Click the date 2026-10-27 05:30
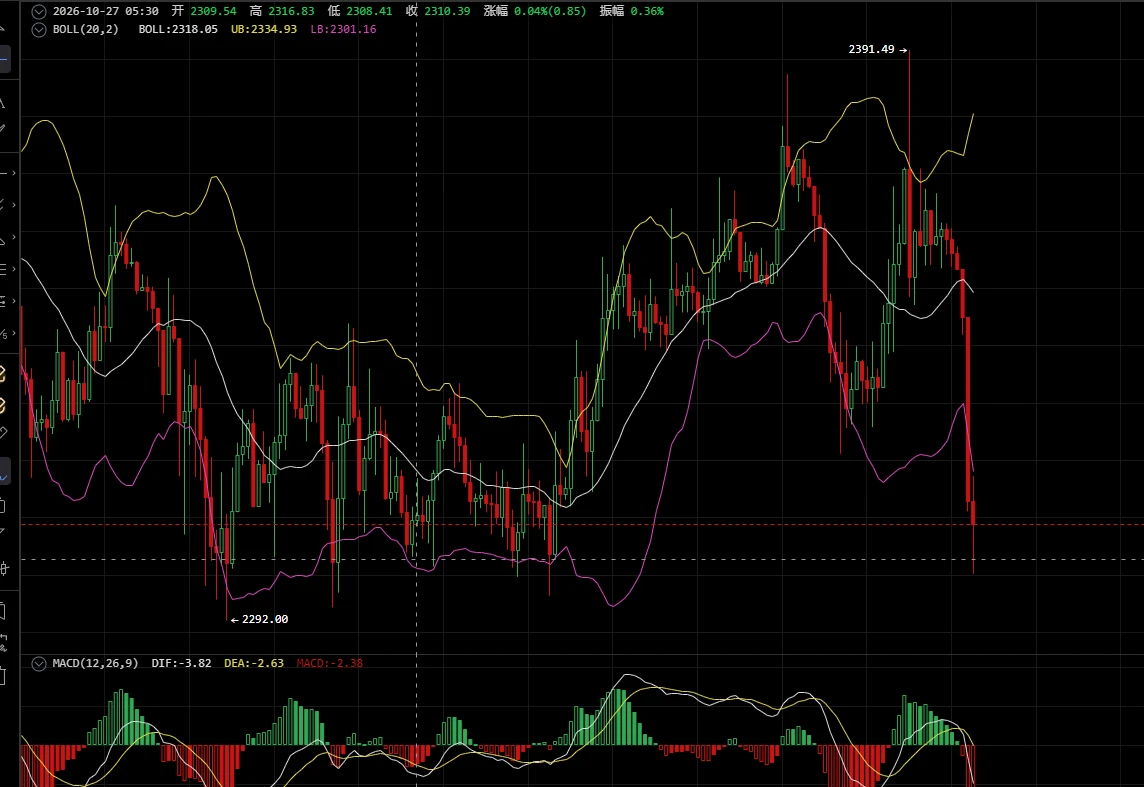 coord(106,11)
